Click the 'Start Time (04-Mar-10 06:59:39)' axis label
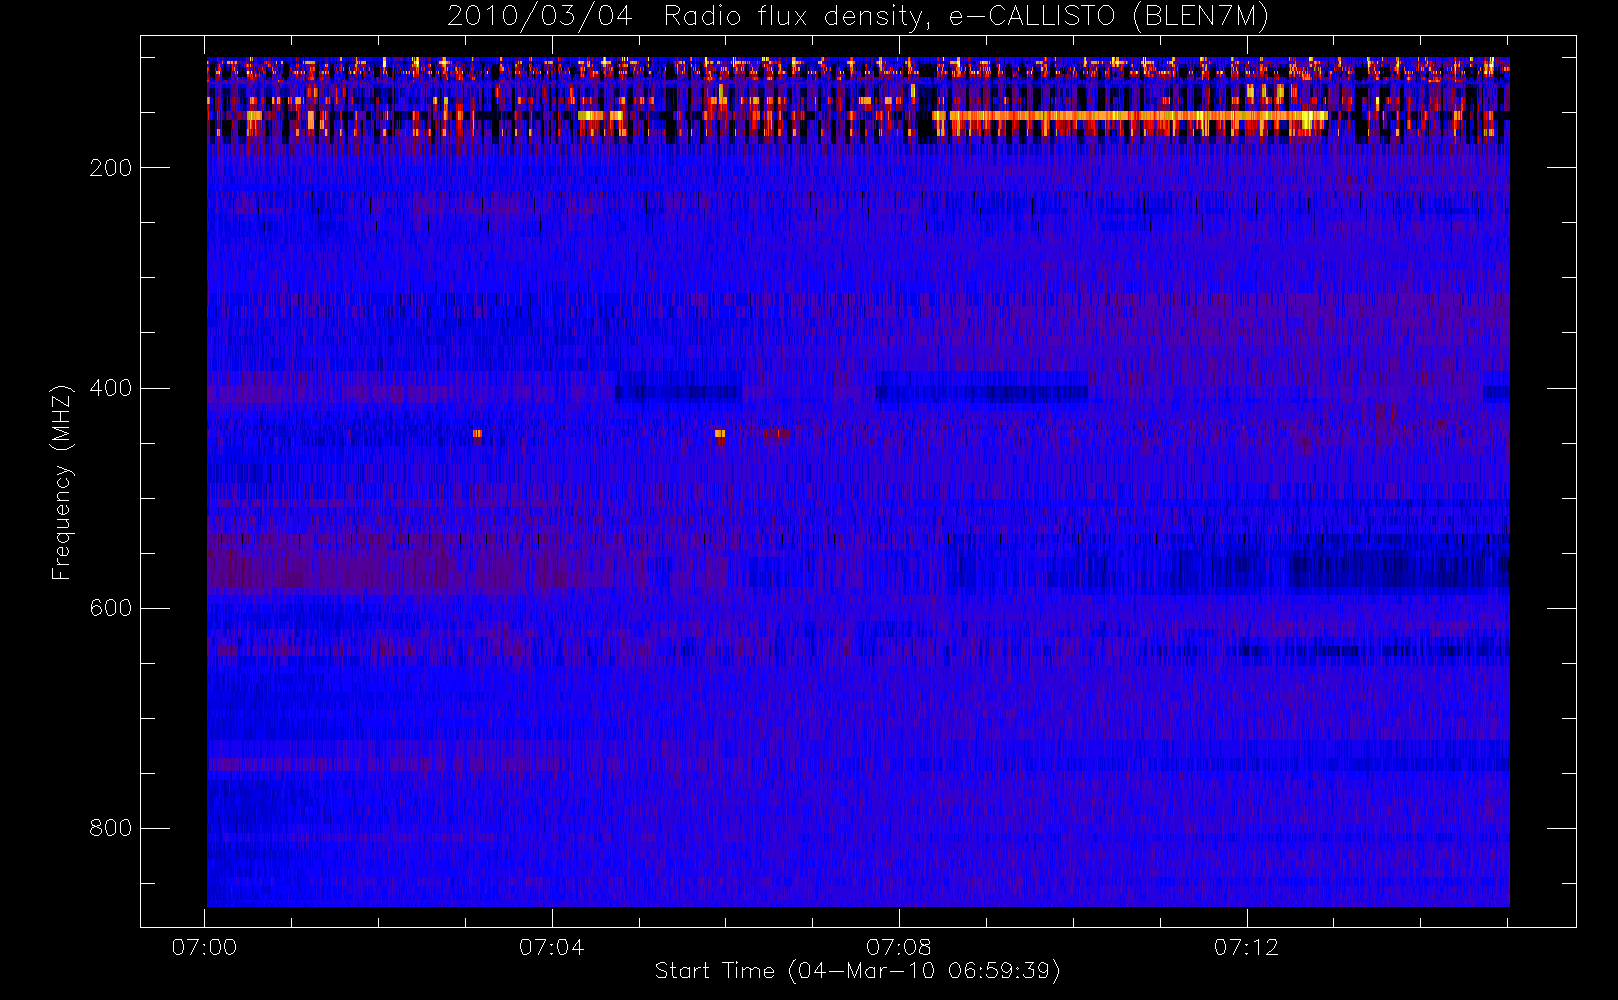The height and width of the screenshot is (1000, 1618). [857, 971]
